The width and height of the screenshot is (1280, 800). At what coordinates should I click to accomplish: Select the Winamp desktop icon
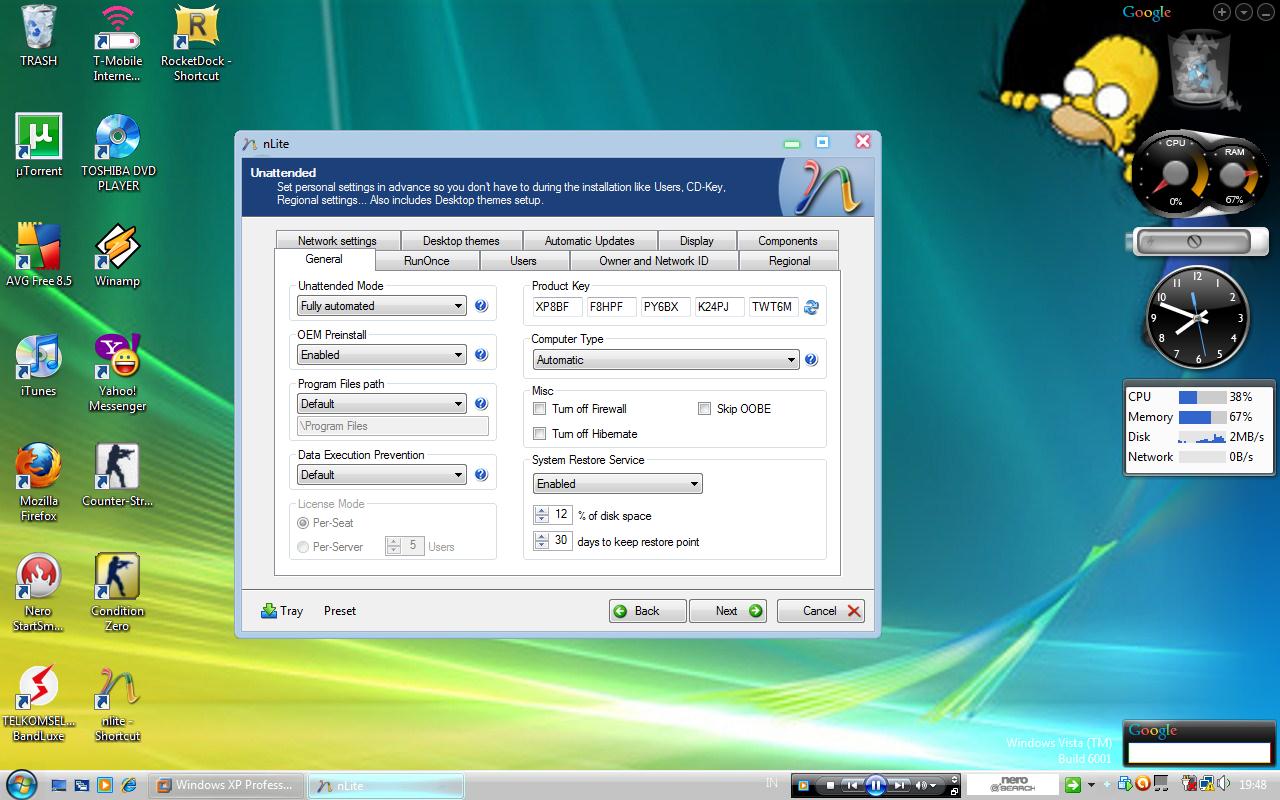tap(118, 256)
